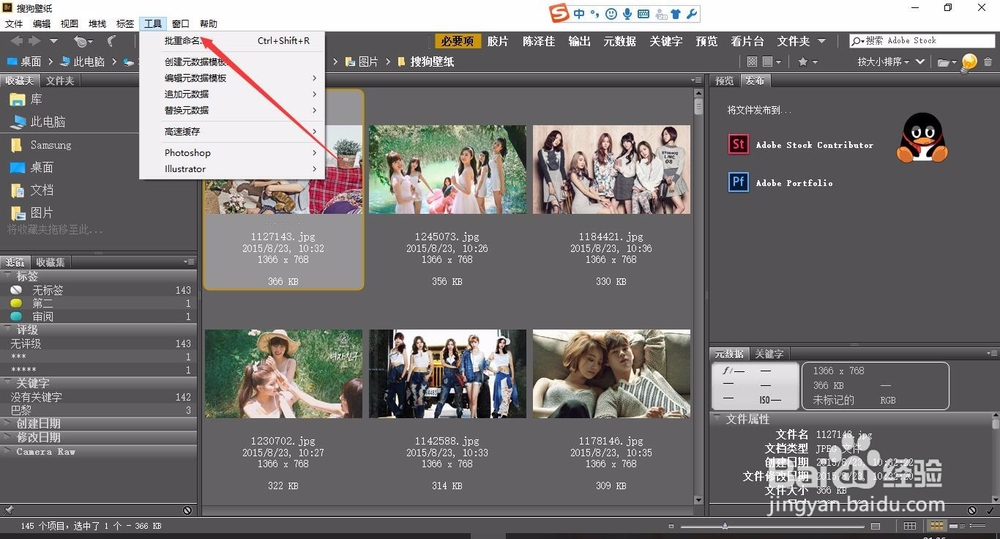The width and height of the screenshot is (1000, 539).
Task: Switch to the 元数据 workspace
Action: pyautogui.click(x=620, y=41)
